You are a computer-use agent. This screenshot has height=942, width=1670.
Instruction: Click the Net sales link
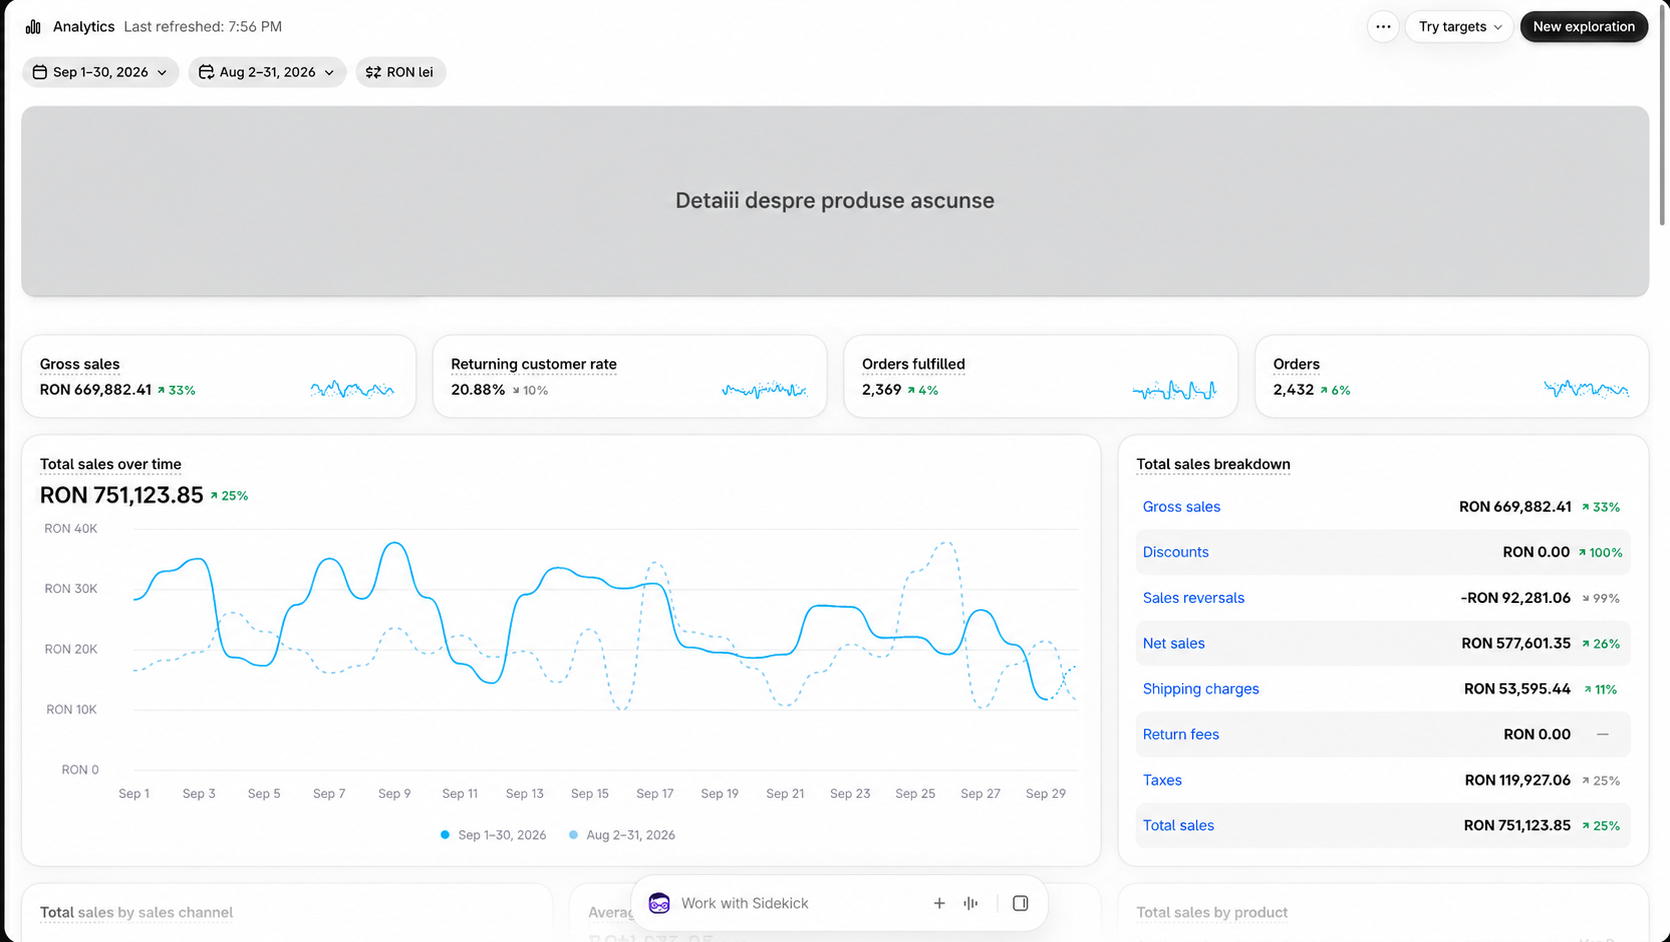coord(1173,643)
